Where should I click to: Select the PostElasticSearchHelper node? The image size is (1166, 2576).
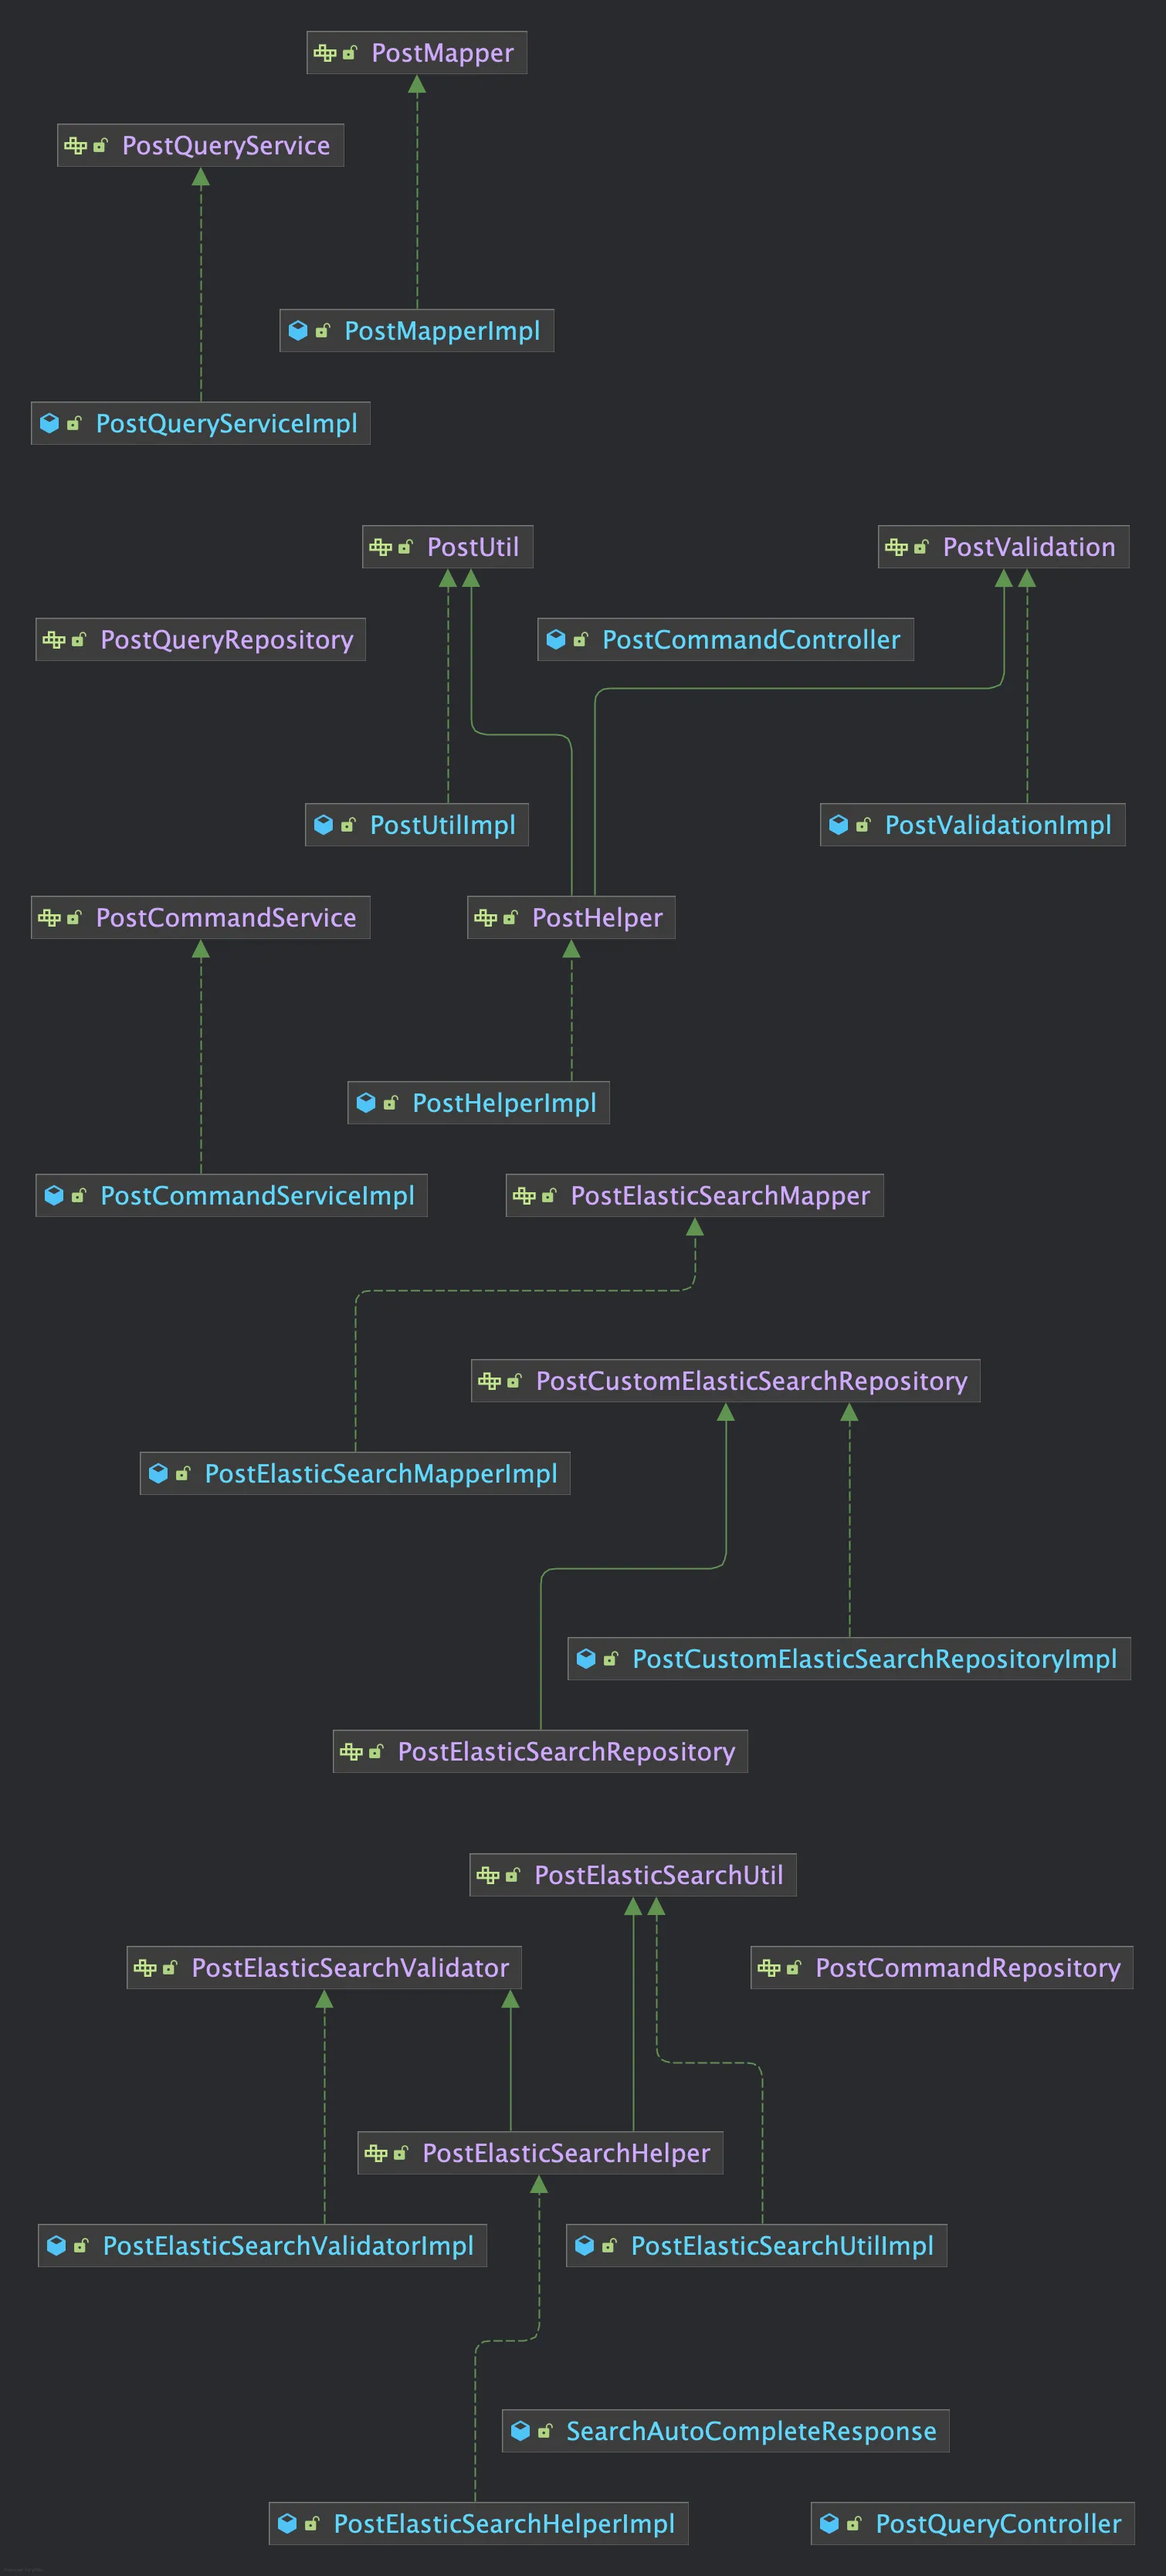(540, 2154)
